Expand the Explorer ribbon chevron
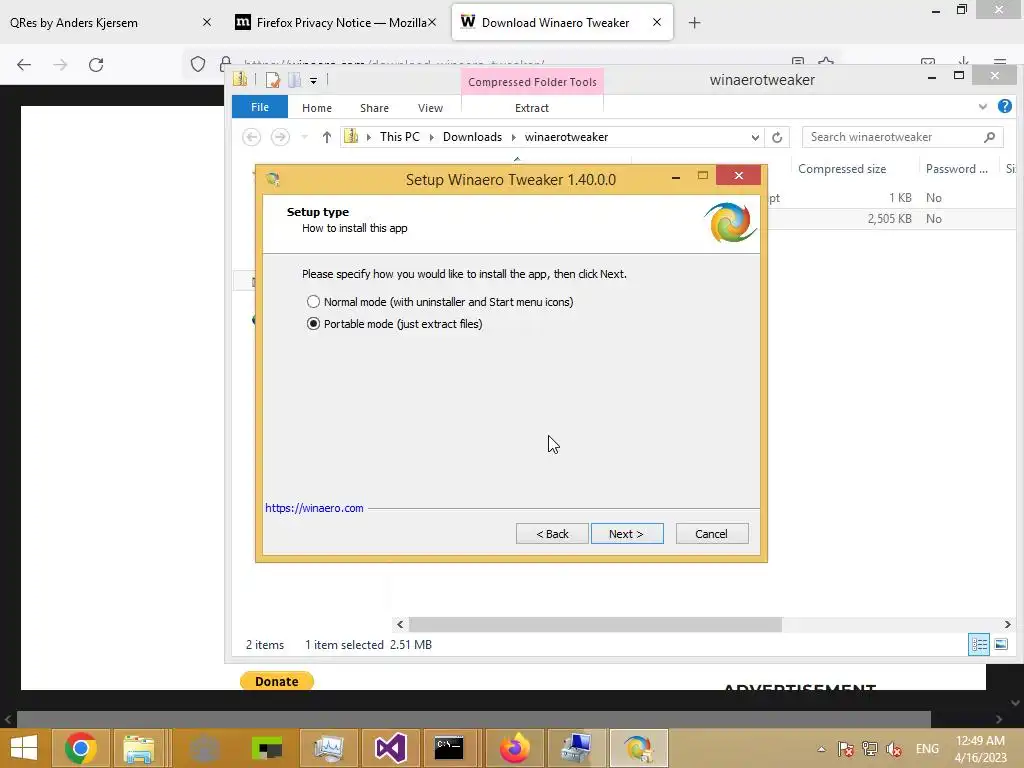Image resolution: width=1024 pixels, height=768 pixels. (983, 106)
